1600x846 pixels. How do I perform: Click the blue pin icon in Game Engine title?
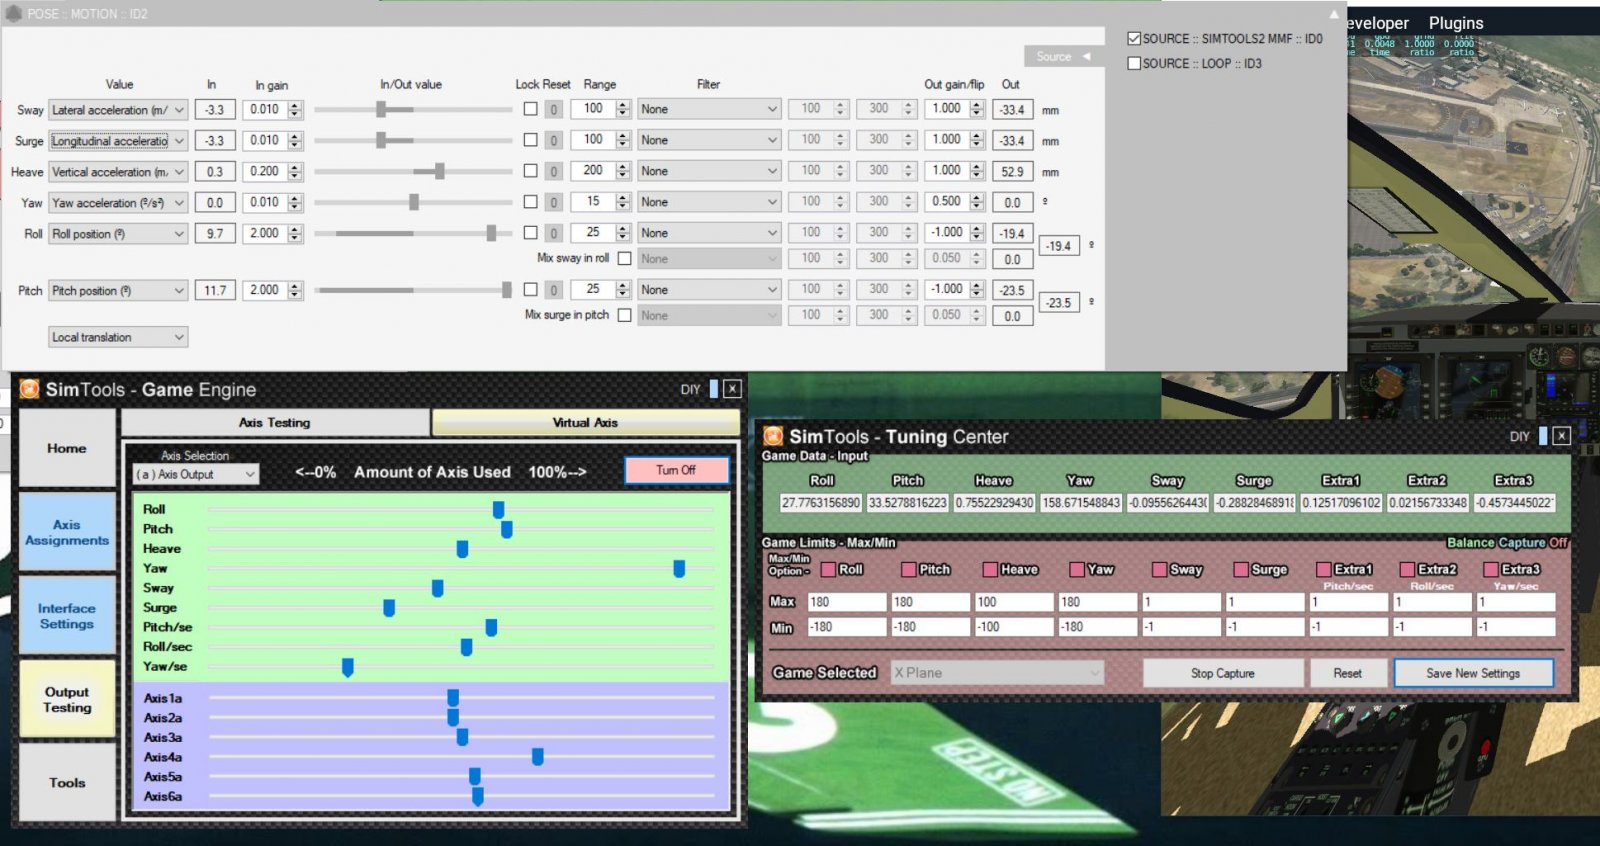click(x=714, y=389)
